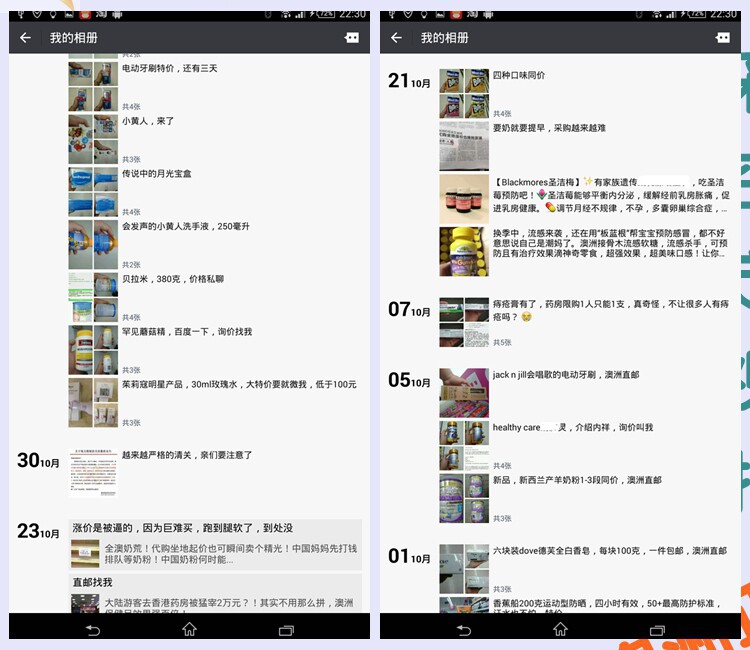
Task: Tap thumbnail of the 贝拉米 post
Action: tap(93, 297)
